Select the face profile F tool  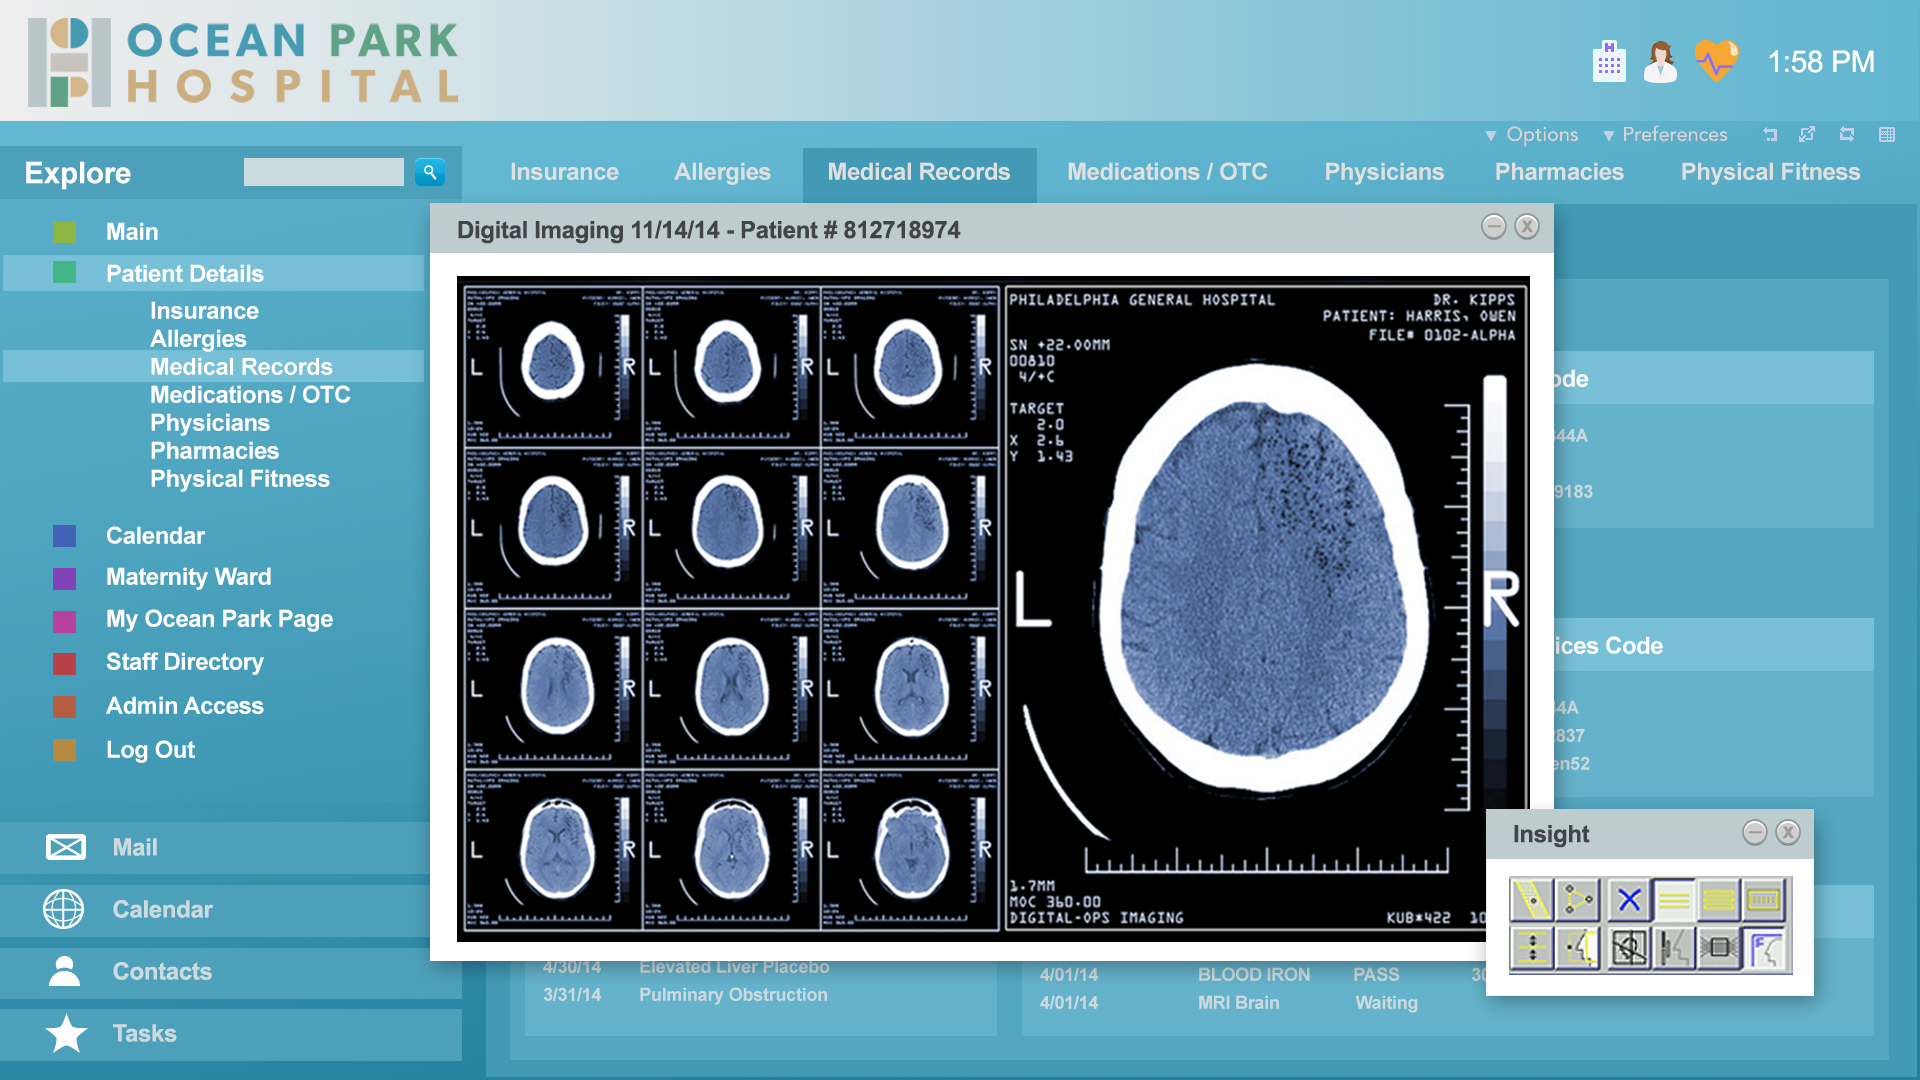[x=1767, y=948]
